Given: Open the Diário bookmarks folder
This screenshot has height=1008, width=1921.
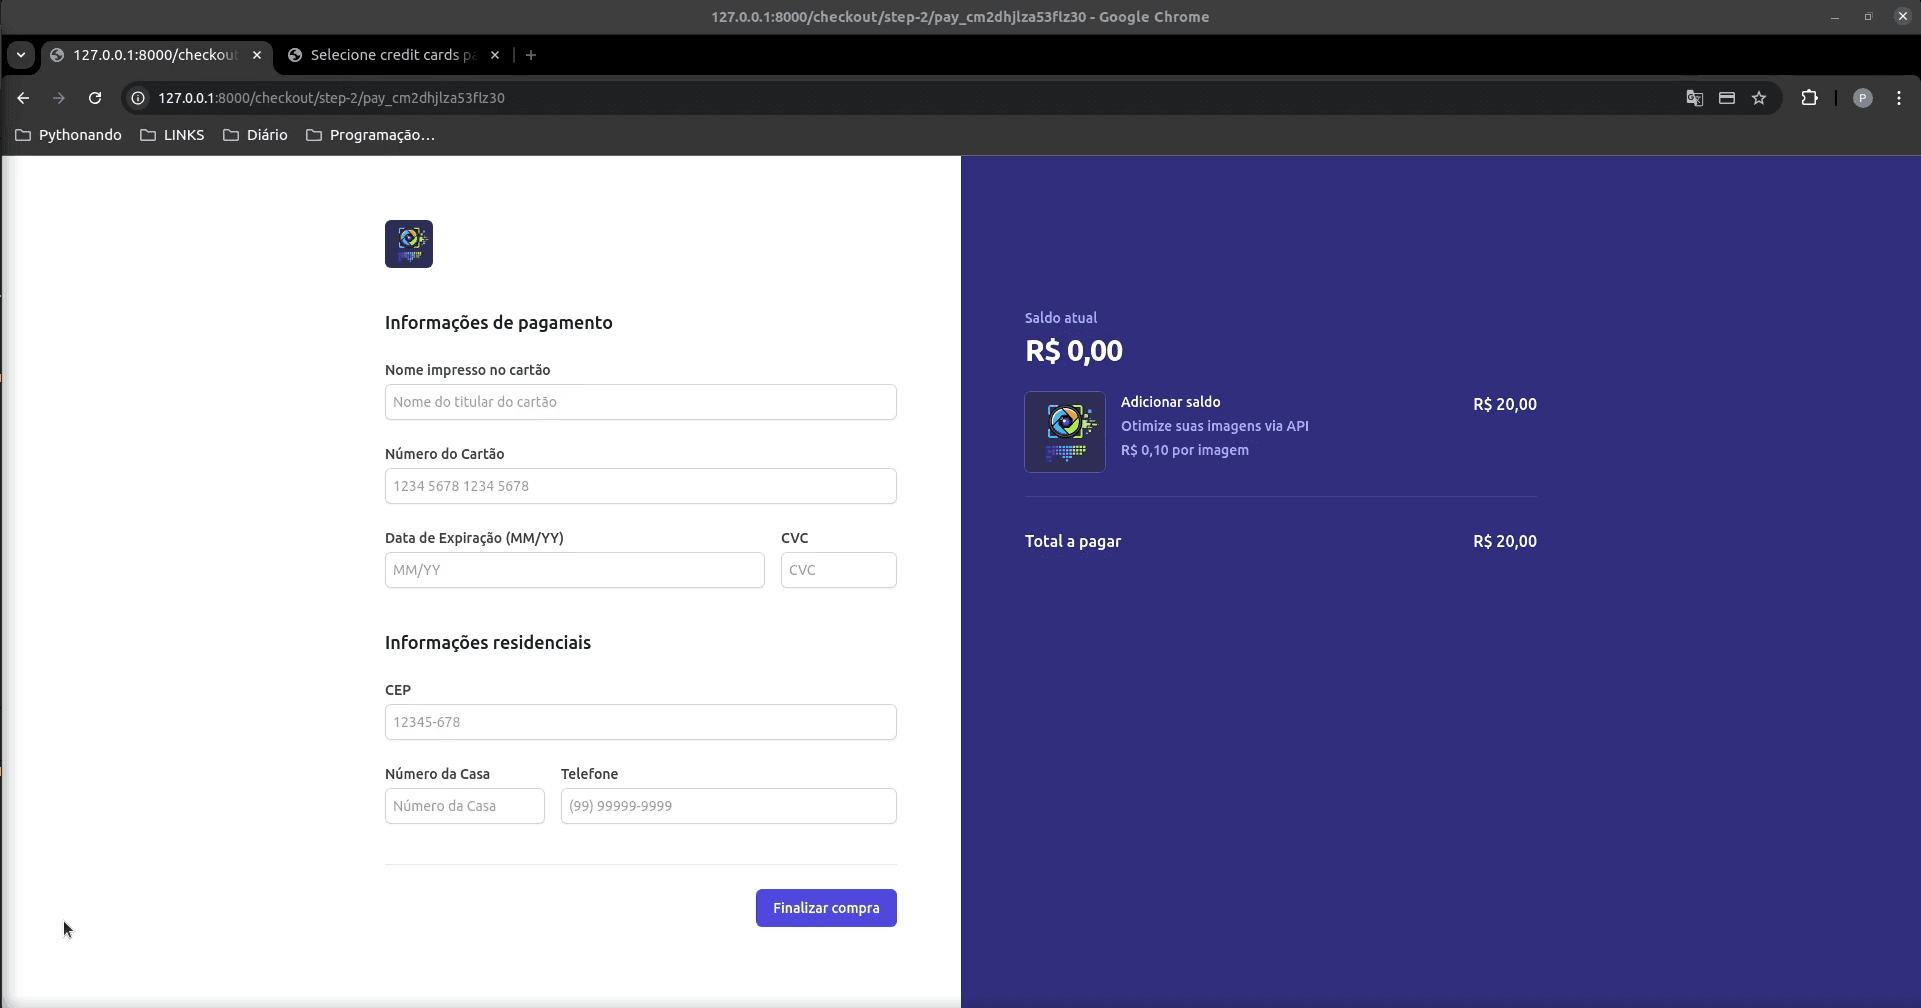Looking at the screenshot, I should point(255,135).
